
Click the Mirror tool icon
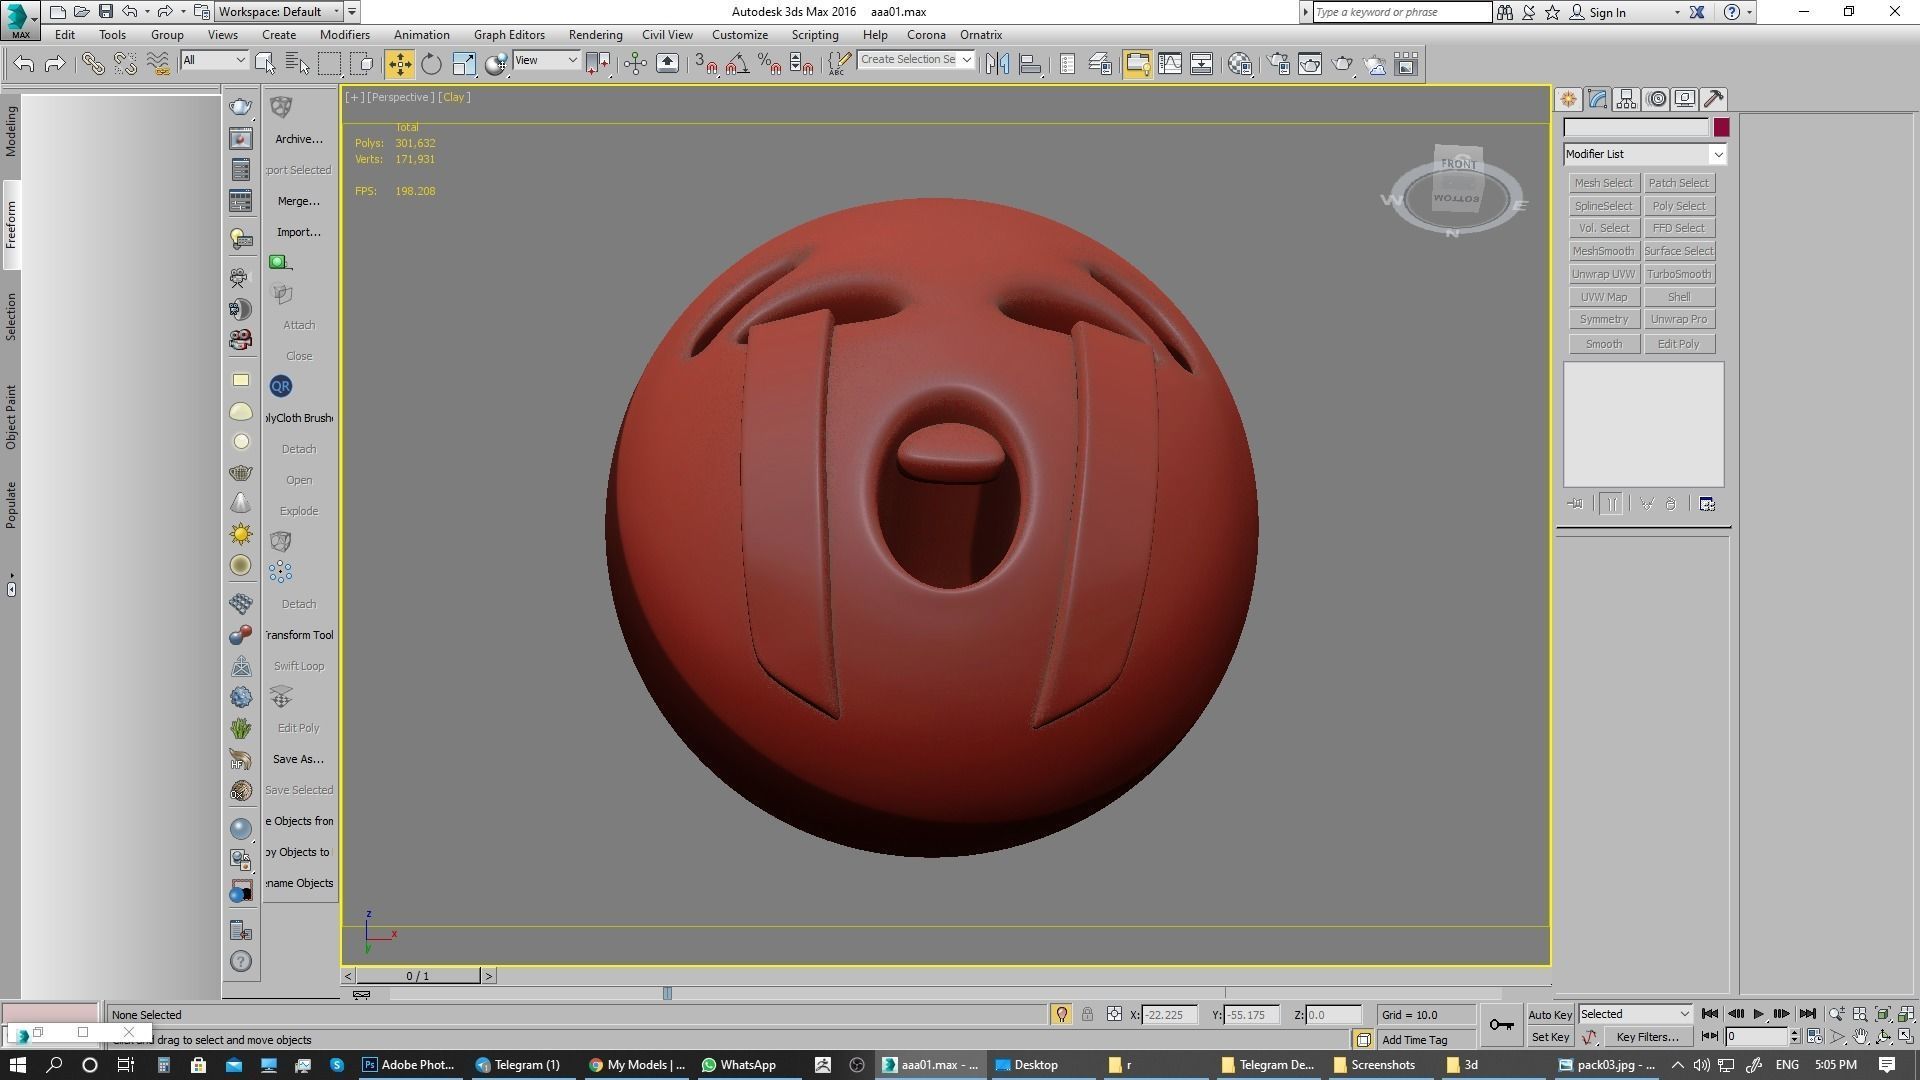(997, 65)
